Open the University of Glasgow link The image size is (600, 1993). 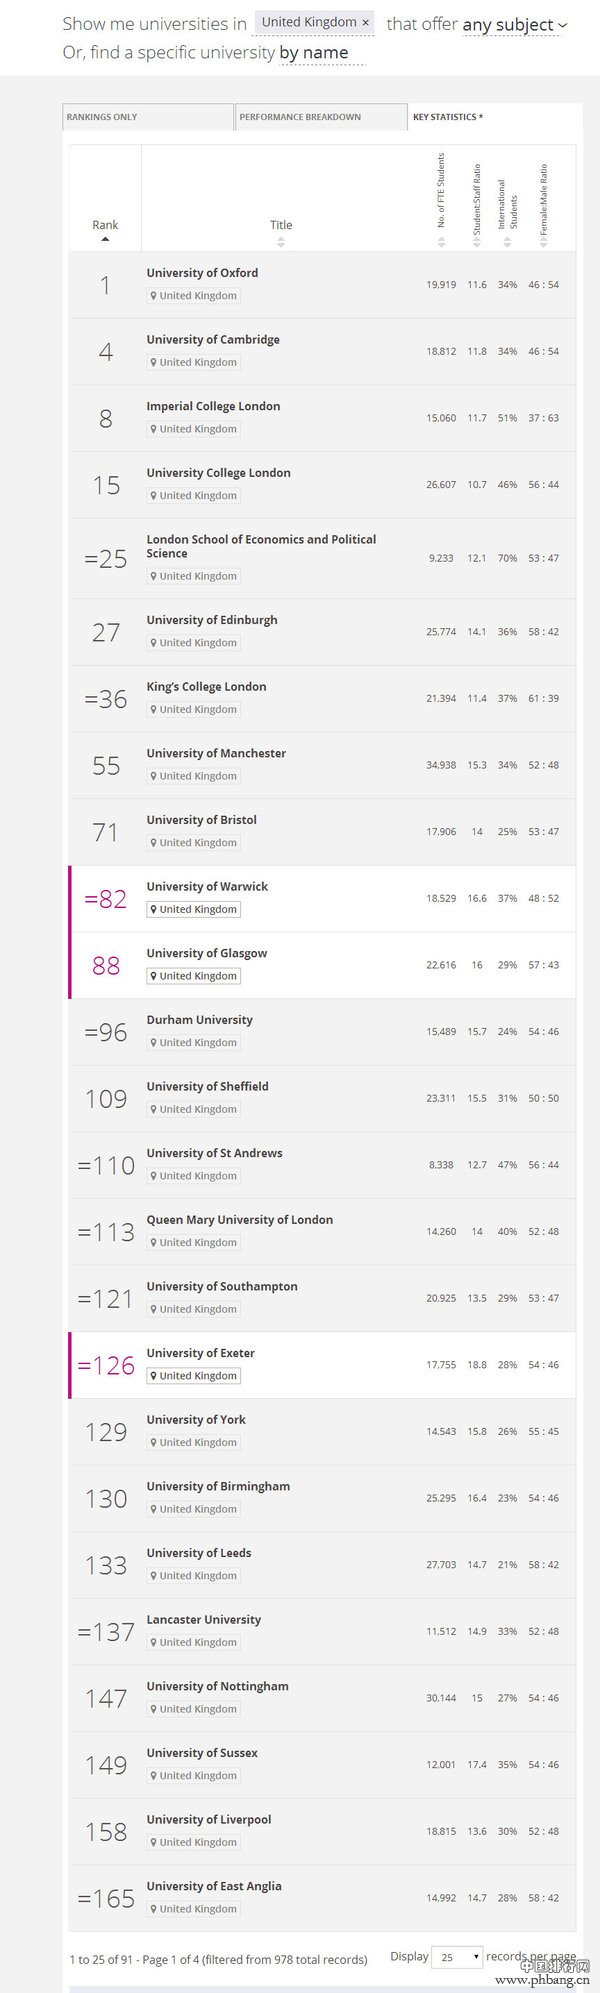tap(207, 953)
